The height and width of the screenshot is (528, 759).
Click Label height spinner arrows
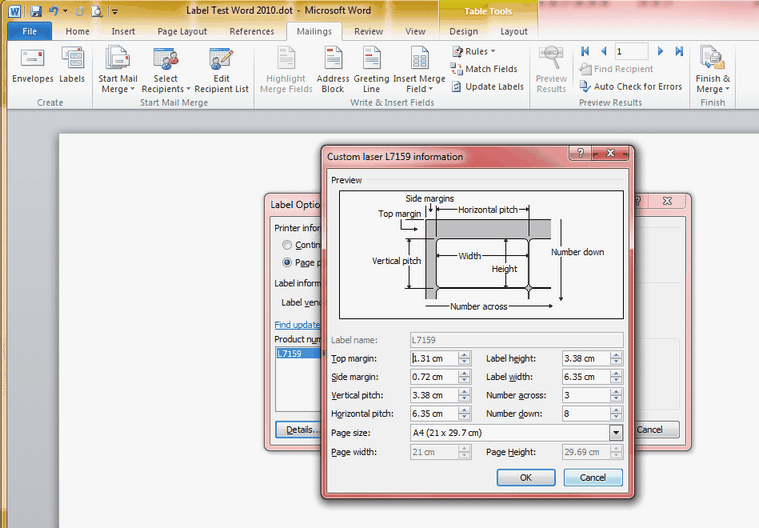tap(616, 359)
